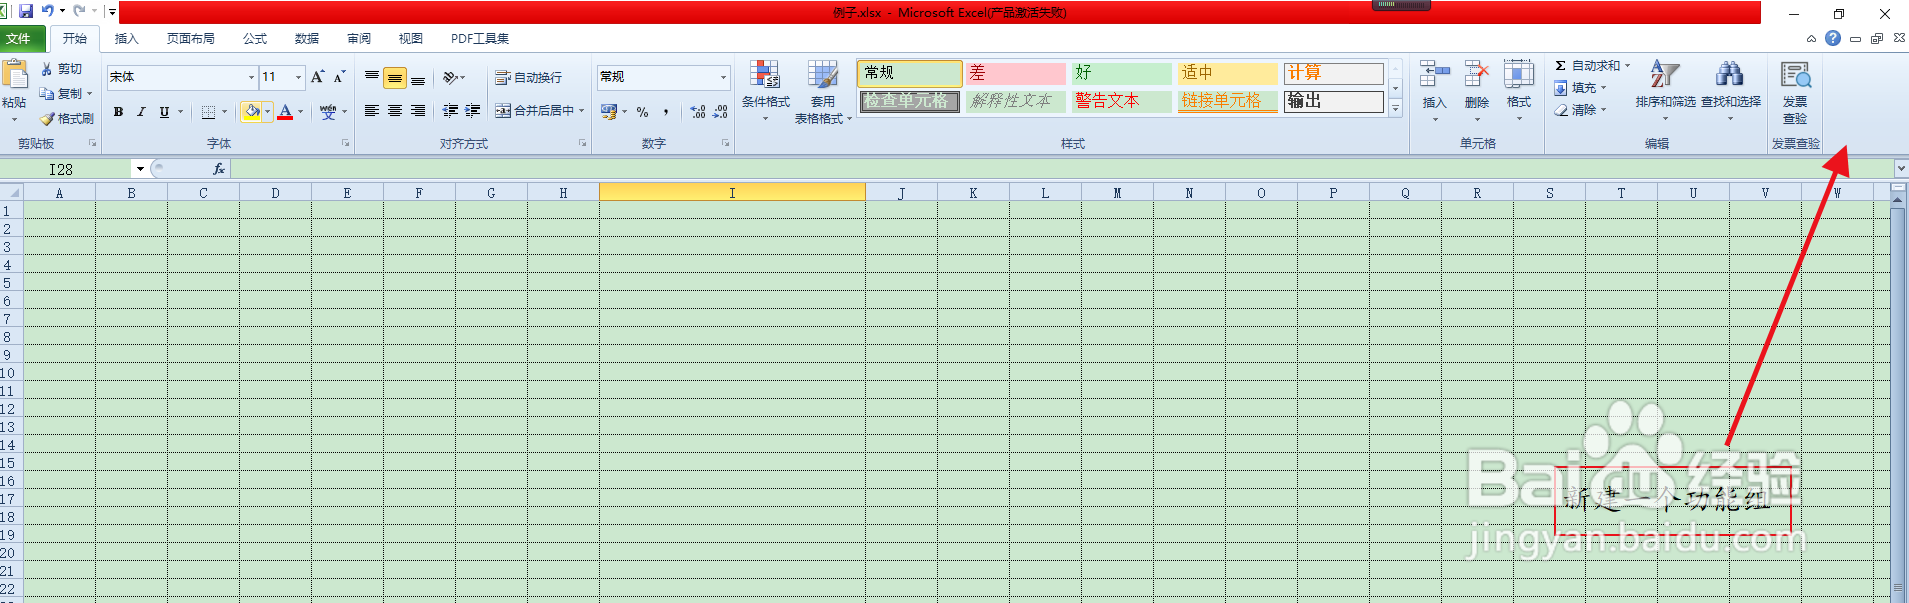Image resolution: width=1909 pixels, height=603 pixels.
Task: Select column I header
Action: coord(732,193)
